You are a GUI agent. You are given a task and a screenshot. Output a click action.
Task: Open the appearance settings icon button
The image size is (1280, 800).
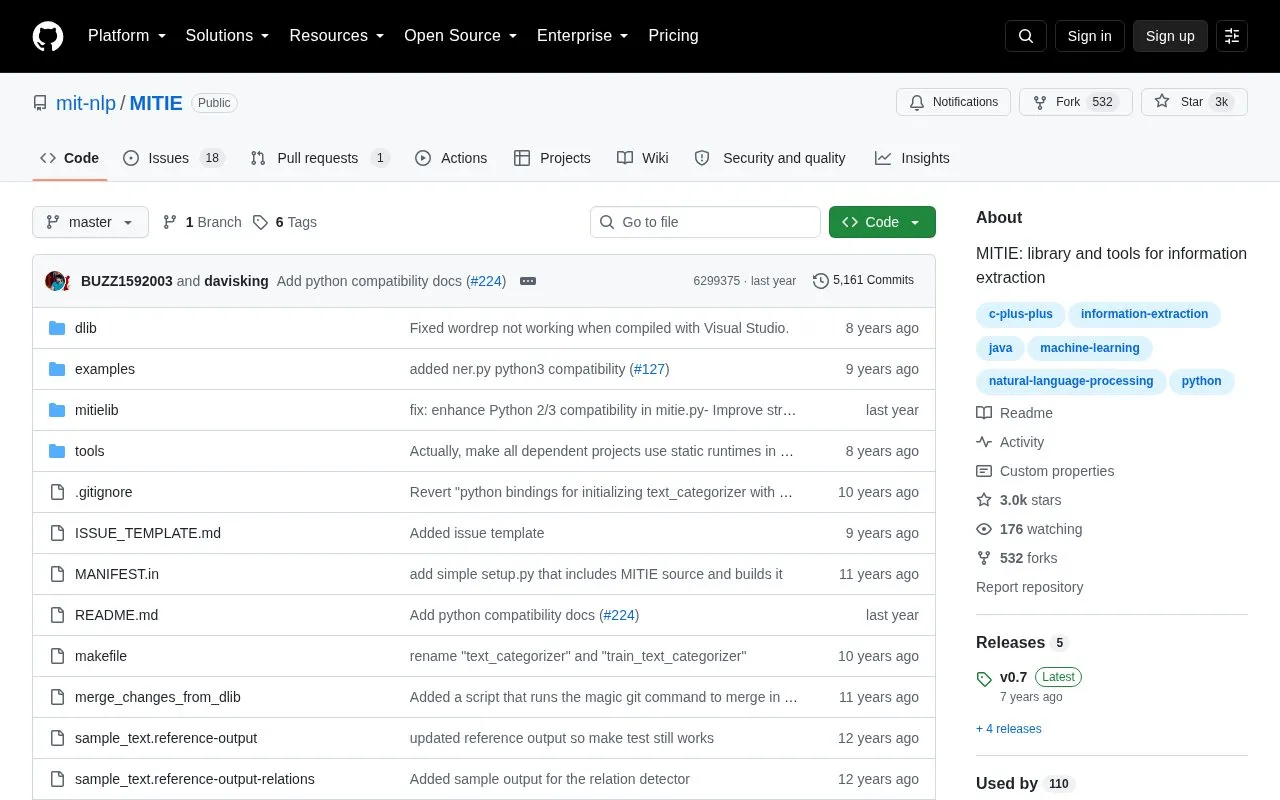[1232, 36]
